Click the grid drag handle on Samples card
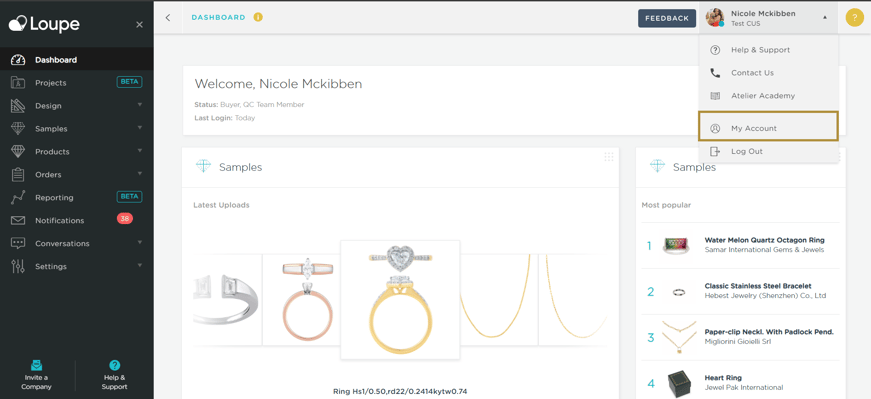Viewport: 871px width, 399px height. tap(609, 157)
